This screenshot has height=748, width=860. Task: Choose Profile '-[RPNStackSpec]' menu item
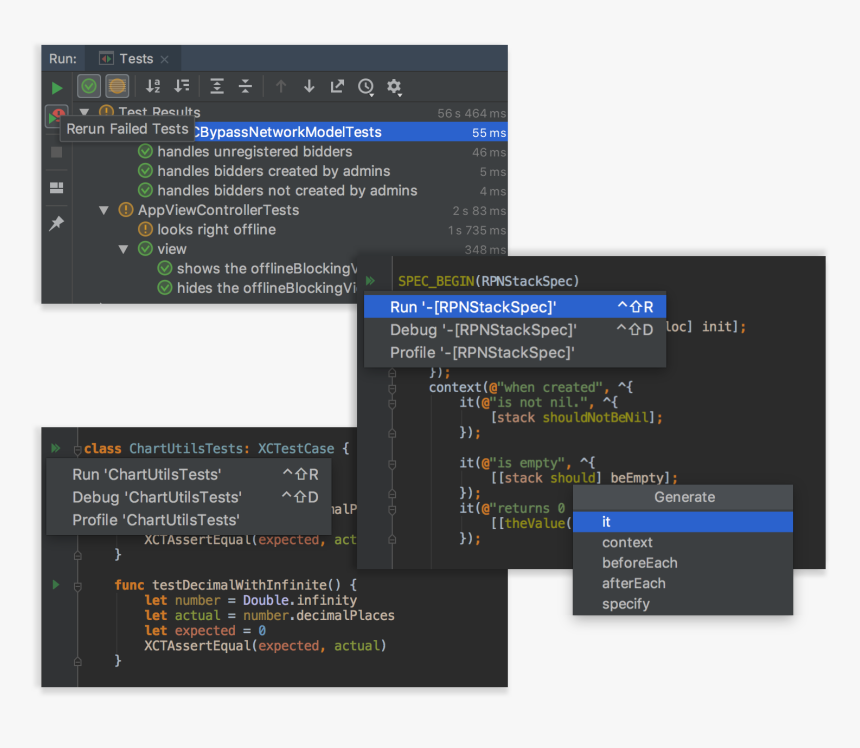coord(514,353)
